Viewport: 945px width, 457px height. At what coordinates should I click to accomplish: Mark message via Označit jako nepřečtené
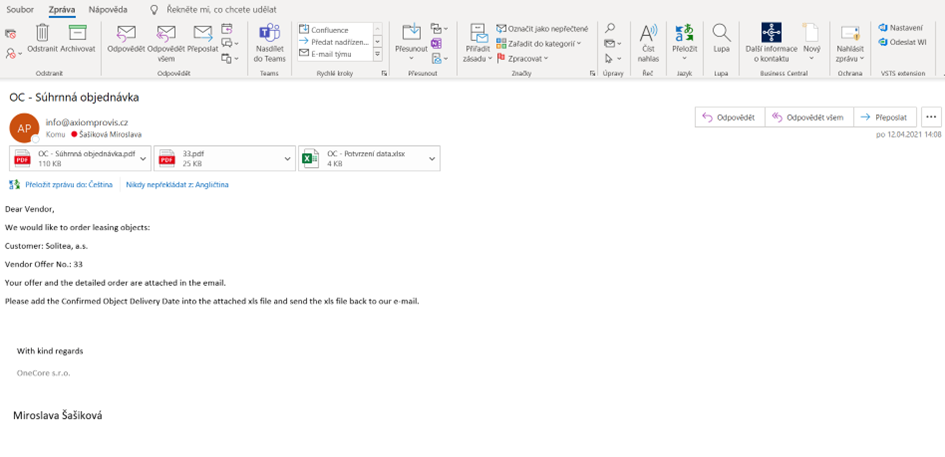click(540, 29)
